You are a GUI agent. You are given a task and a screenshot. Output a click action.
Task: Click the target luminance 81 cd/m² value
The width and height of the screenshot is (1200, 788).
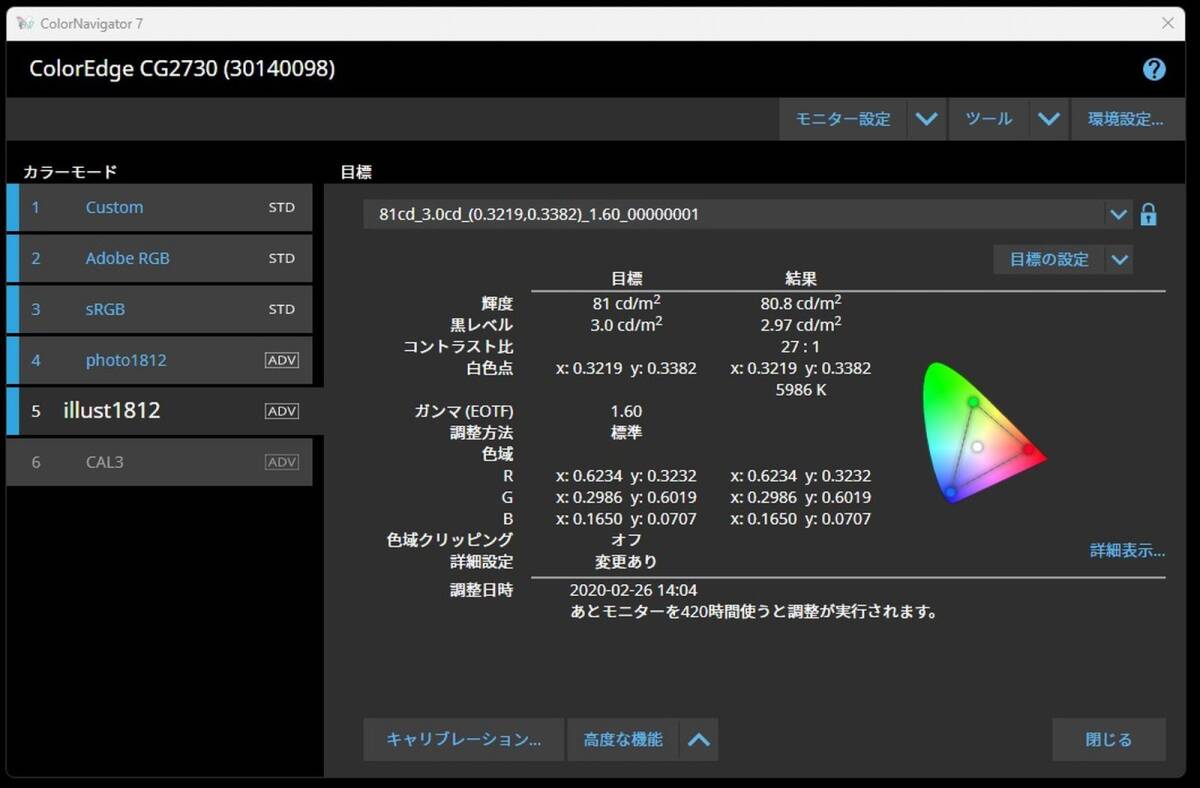[626, 302]
